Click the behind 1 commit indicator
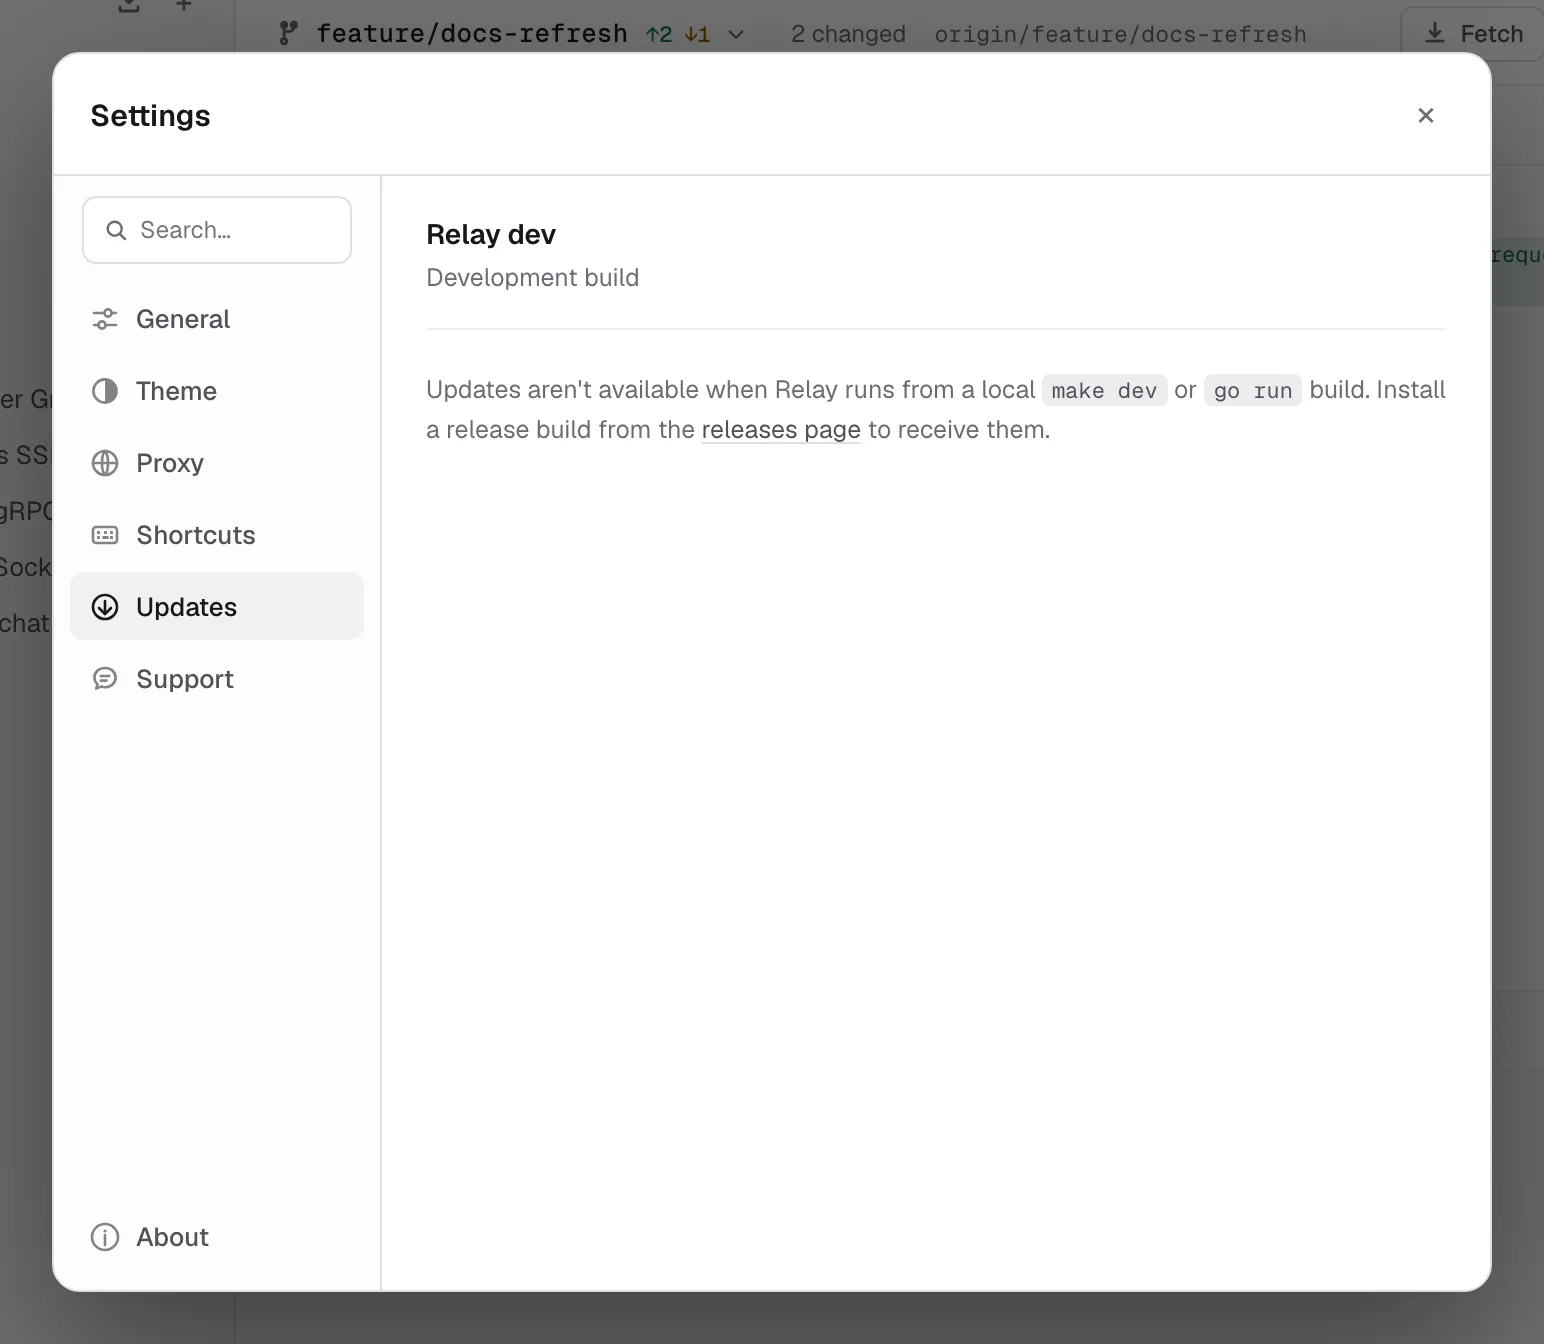This screenshot has width=1544, height=1344. [x=697, y=34]
